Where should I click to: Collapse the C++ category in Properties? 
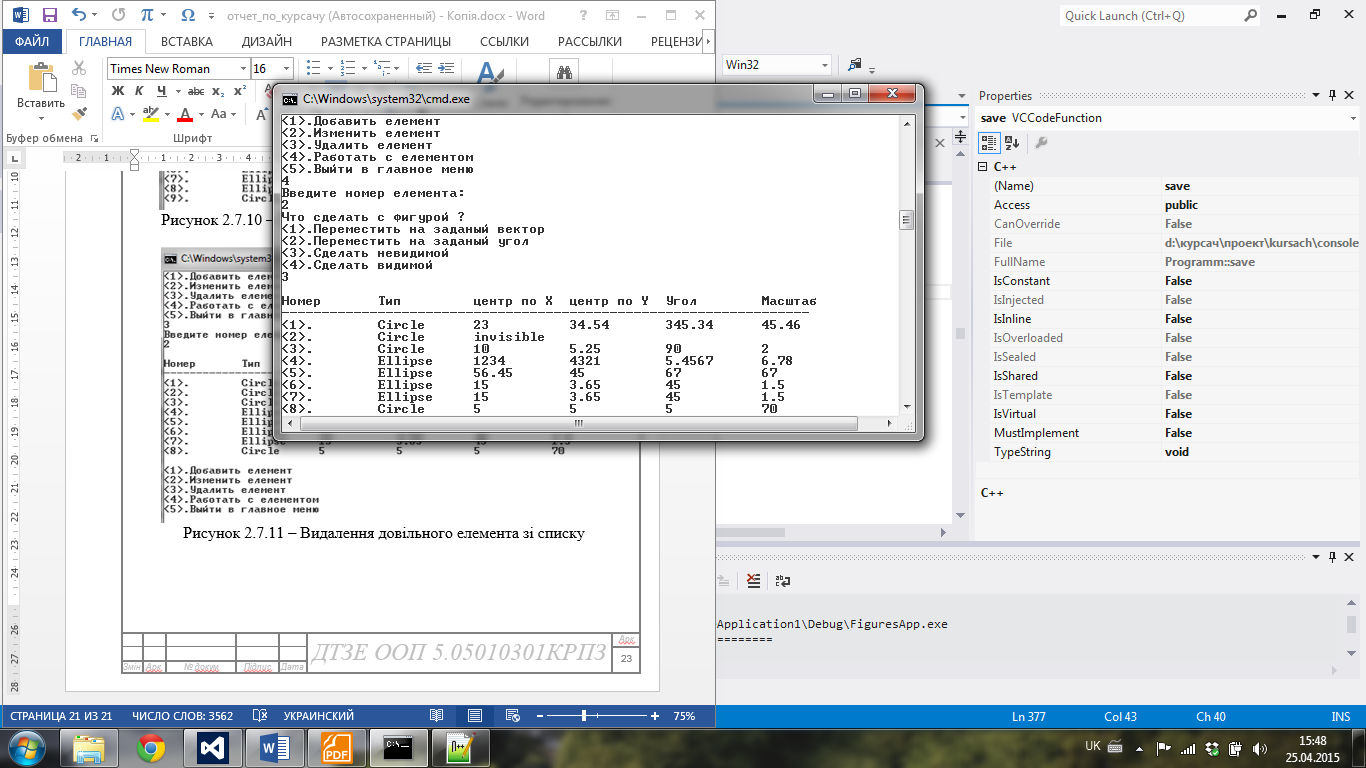[x=983, y=167]
